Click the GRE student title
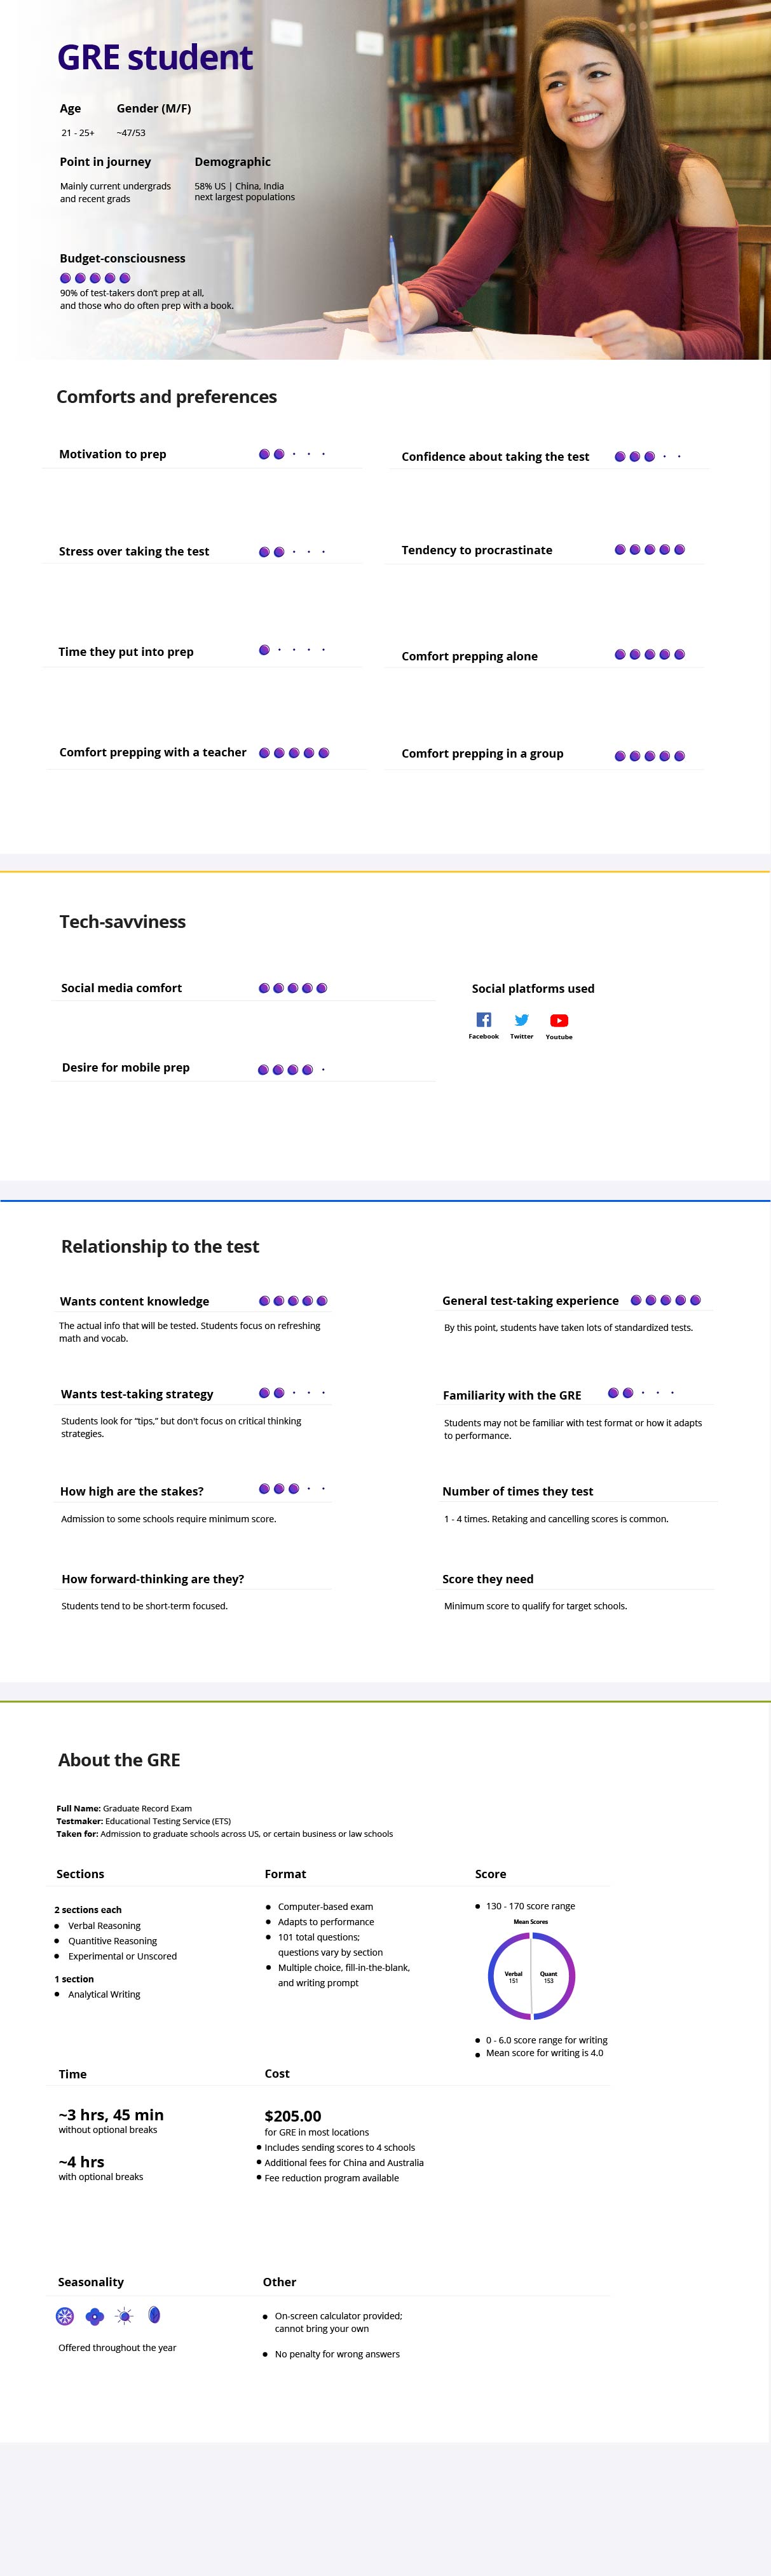Image resolution: width=771 pixels, height=2576 pixels. coord(155,58)
